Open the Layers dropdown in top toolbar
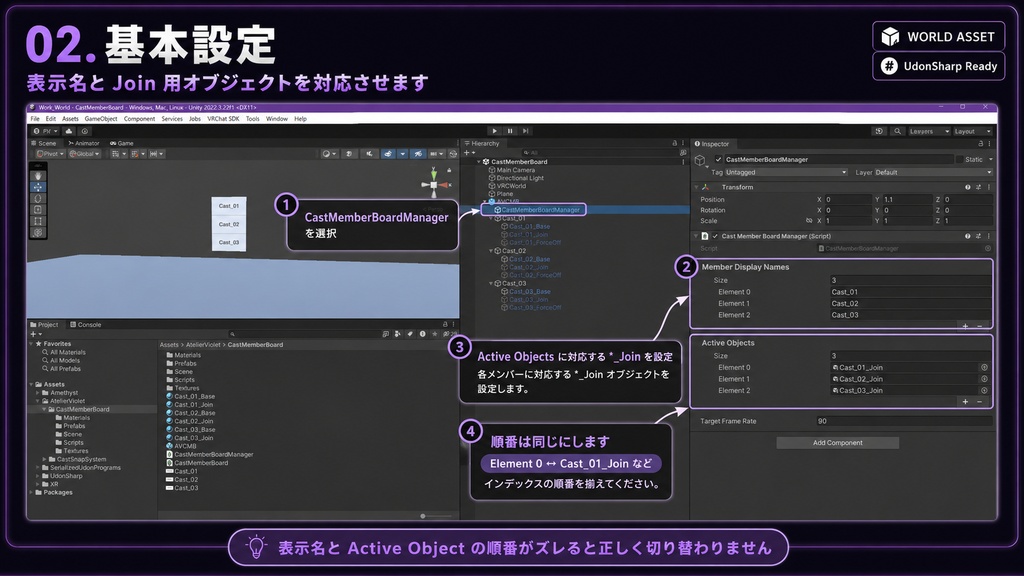Image resolution: width=1024 pixels, height=576 pixels. 929,131
